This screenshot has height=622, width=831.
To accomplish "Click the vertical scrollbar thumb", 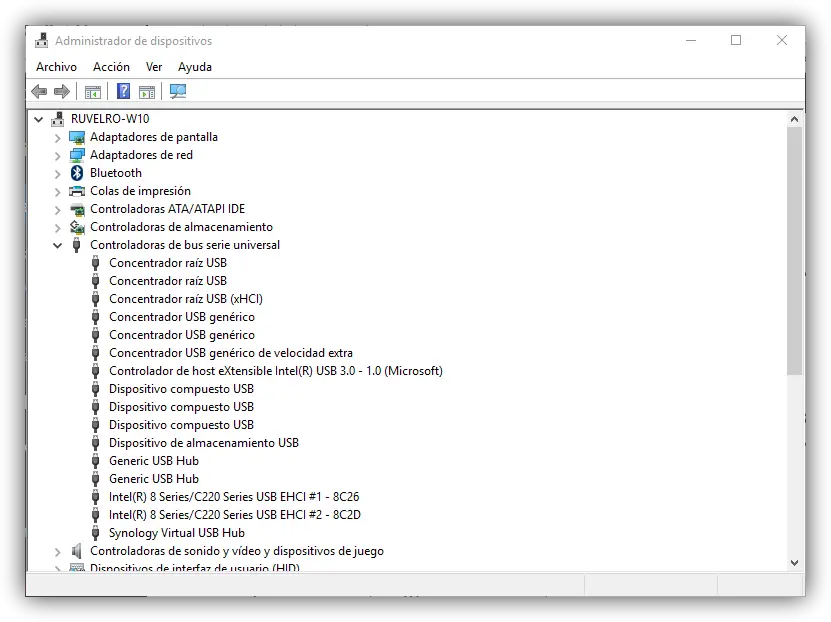I will click(794, 251).
